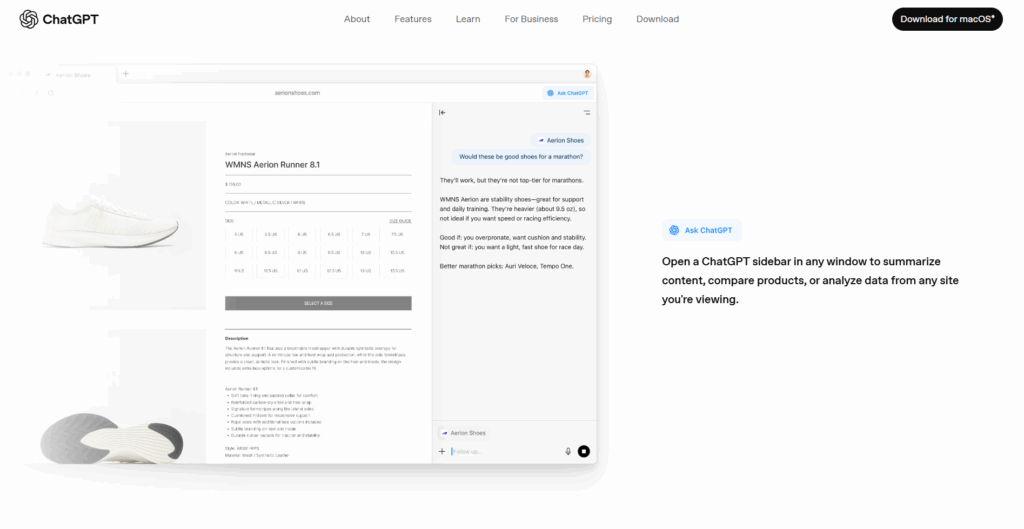This screenshot has width=1024, height=529.
Task: Select the 10.5 US size option
Action: pyautogui.click(x=397, y=252)
